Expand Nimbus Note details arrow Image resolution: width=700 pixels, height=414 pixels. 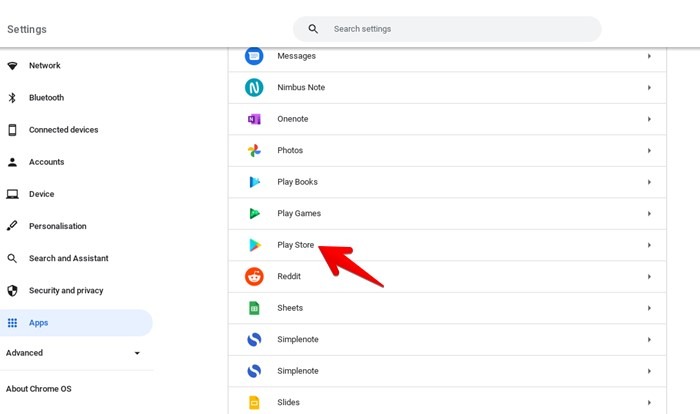[649, 88]
